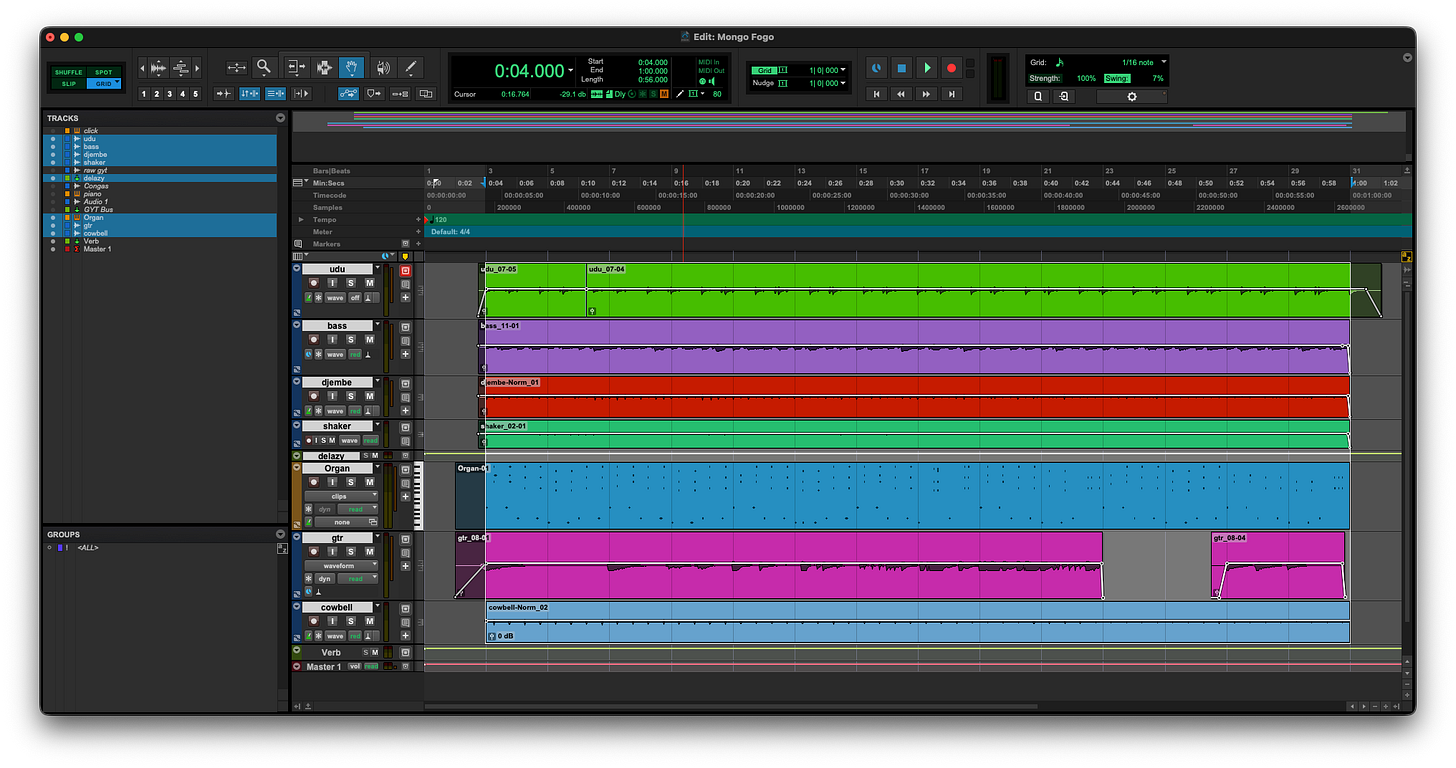Click the gtr_08-04 clip on timeline
Screen dimensions: 1456x768
click(1278, 567)
